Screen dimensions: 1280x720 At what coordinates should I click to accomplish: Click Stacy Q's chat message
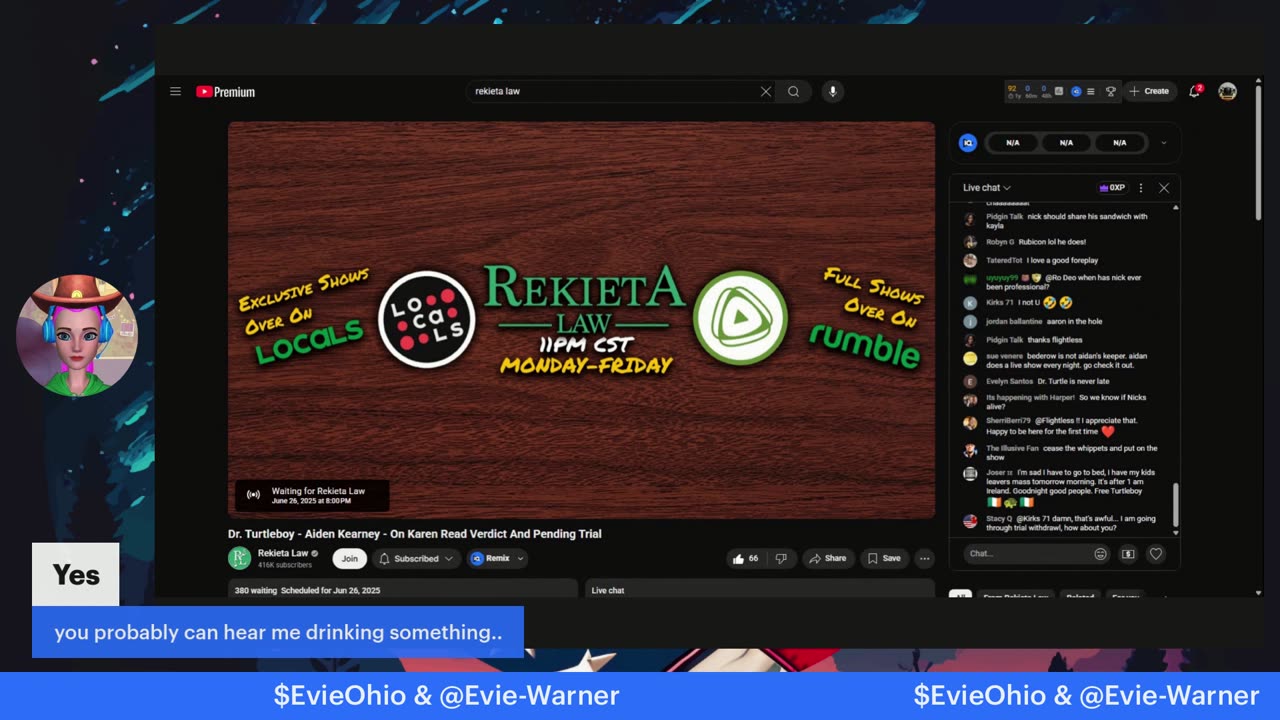pyautogui.click(x=1060, y=524)
